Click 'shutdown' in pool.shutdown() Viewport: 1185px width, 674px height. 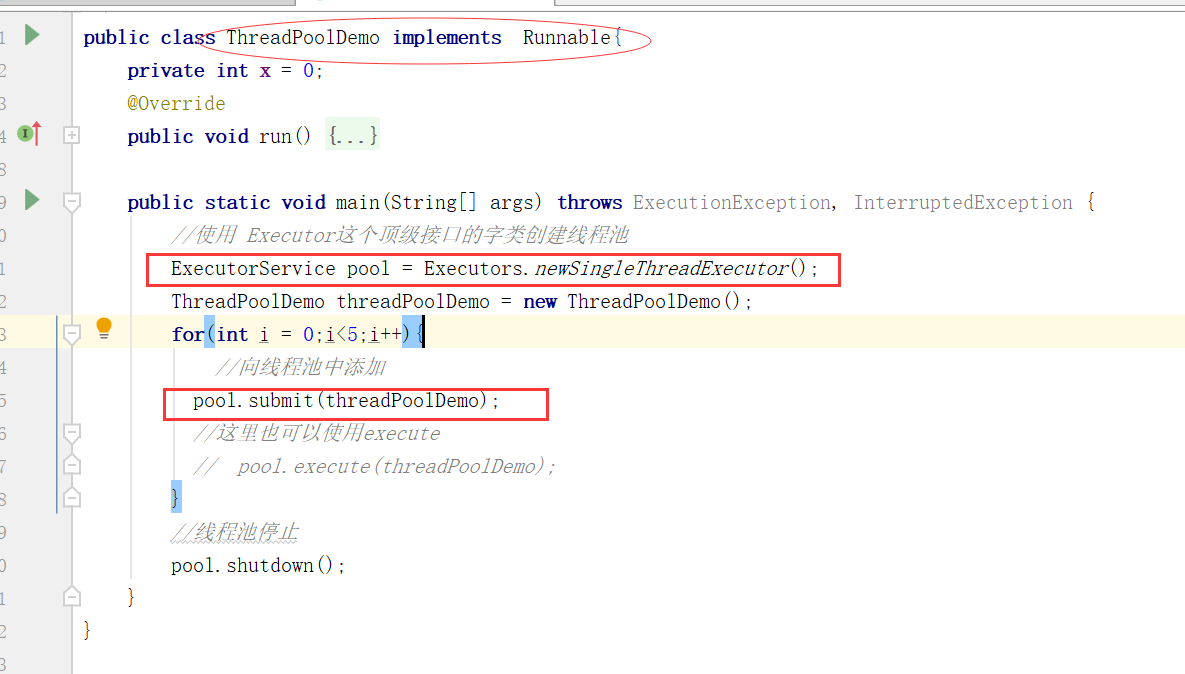pos(270,565)
